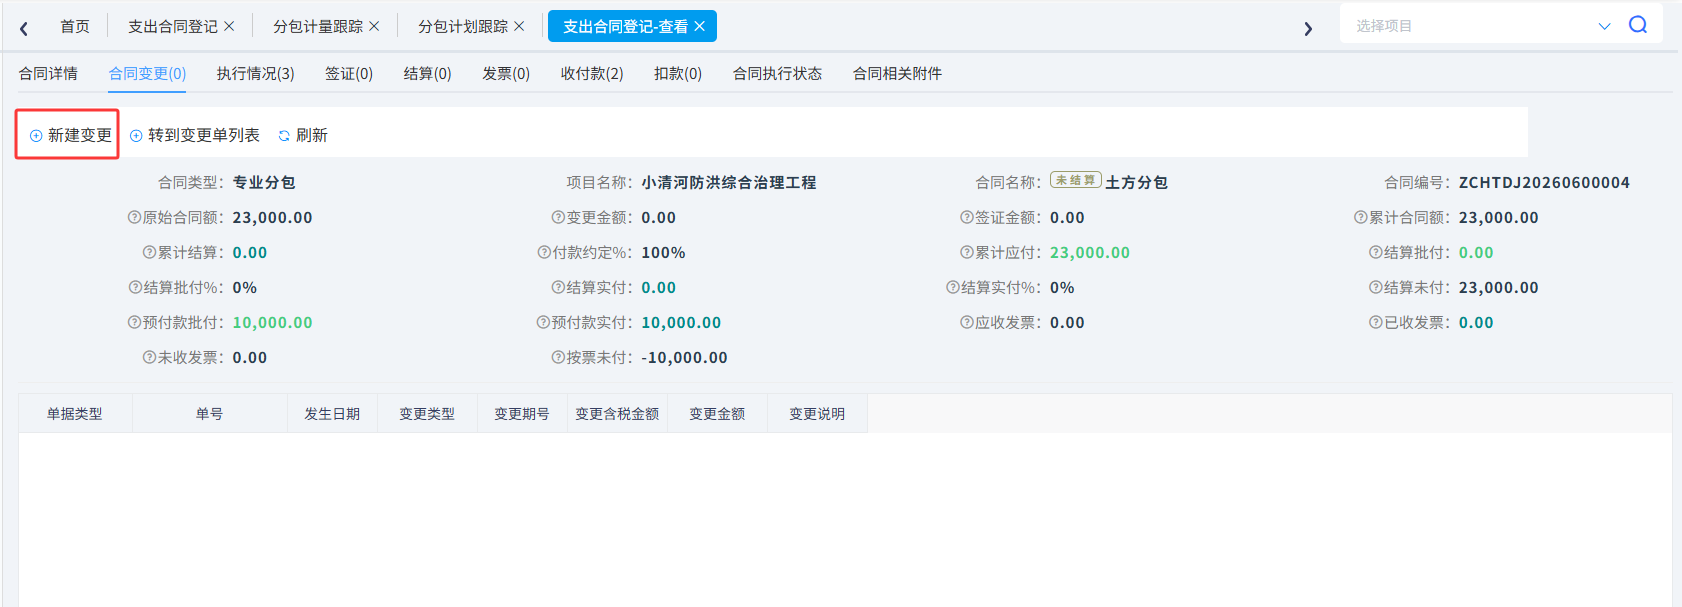Click the help icon beside 签证金额
The width and height of the screenshot is (1682, 607).
pyautogui.click(x=967, y=217)
